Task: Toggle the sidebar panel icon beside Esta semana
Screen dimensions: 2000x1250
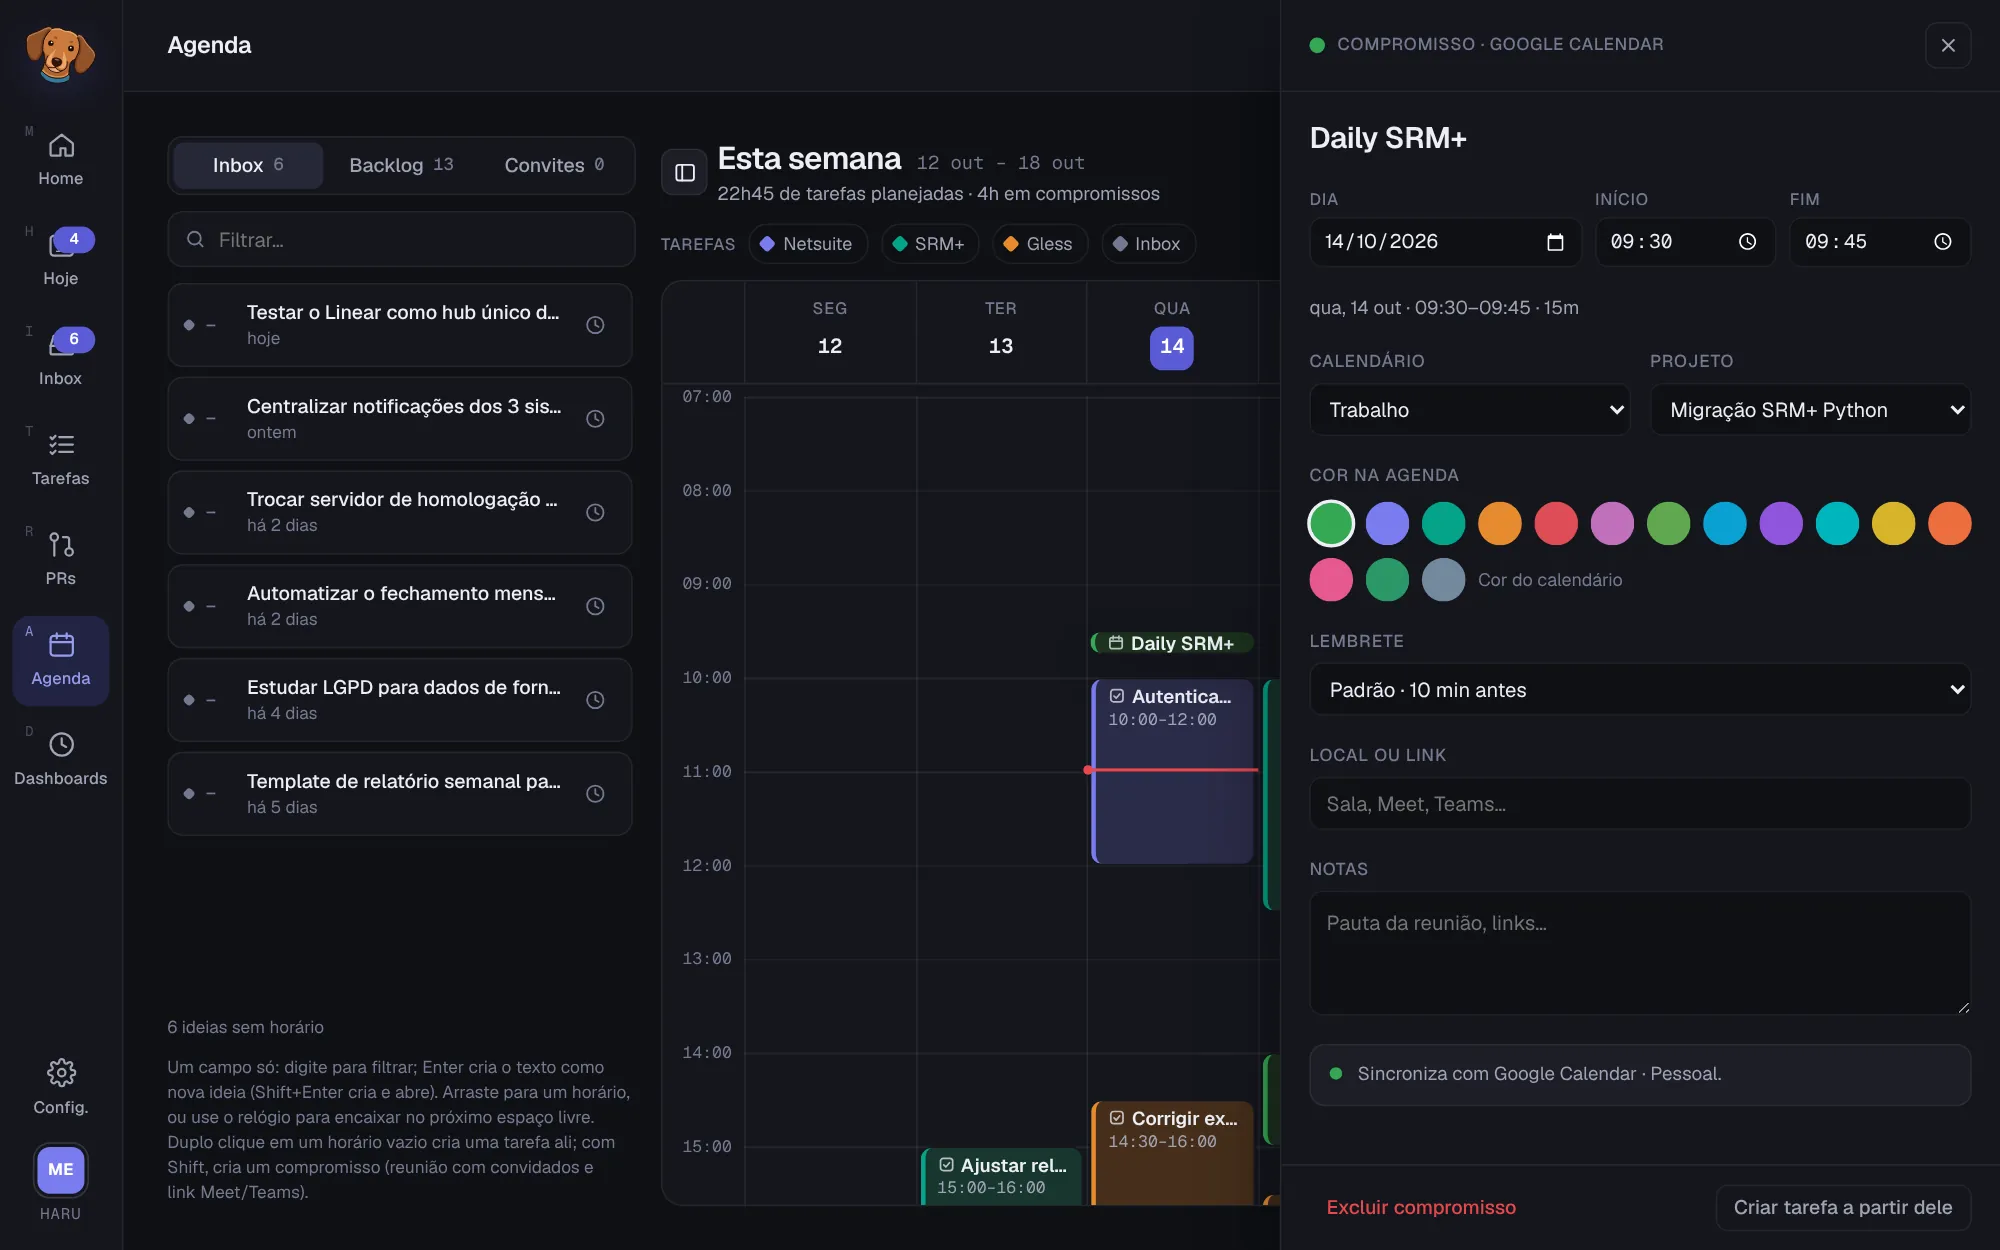Action: point(685,173)
